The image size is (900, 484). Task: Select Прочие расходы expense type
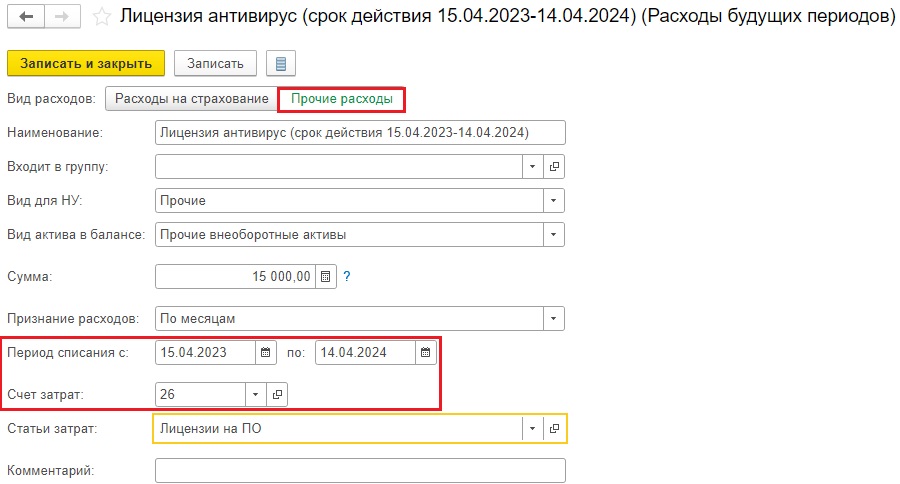click(342, 99)
